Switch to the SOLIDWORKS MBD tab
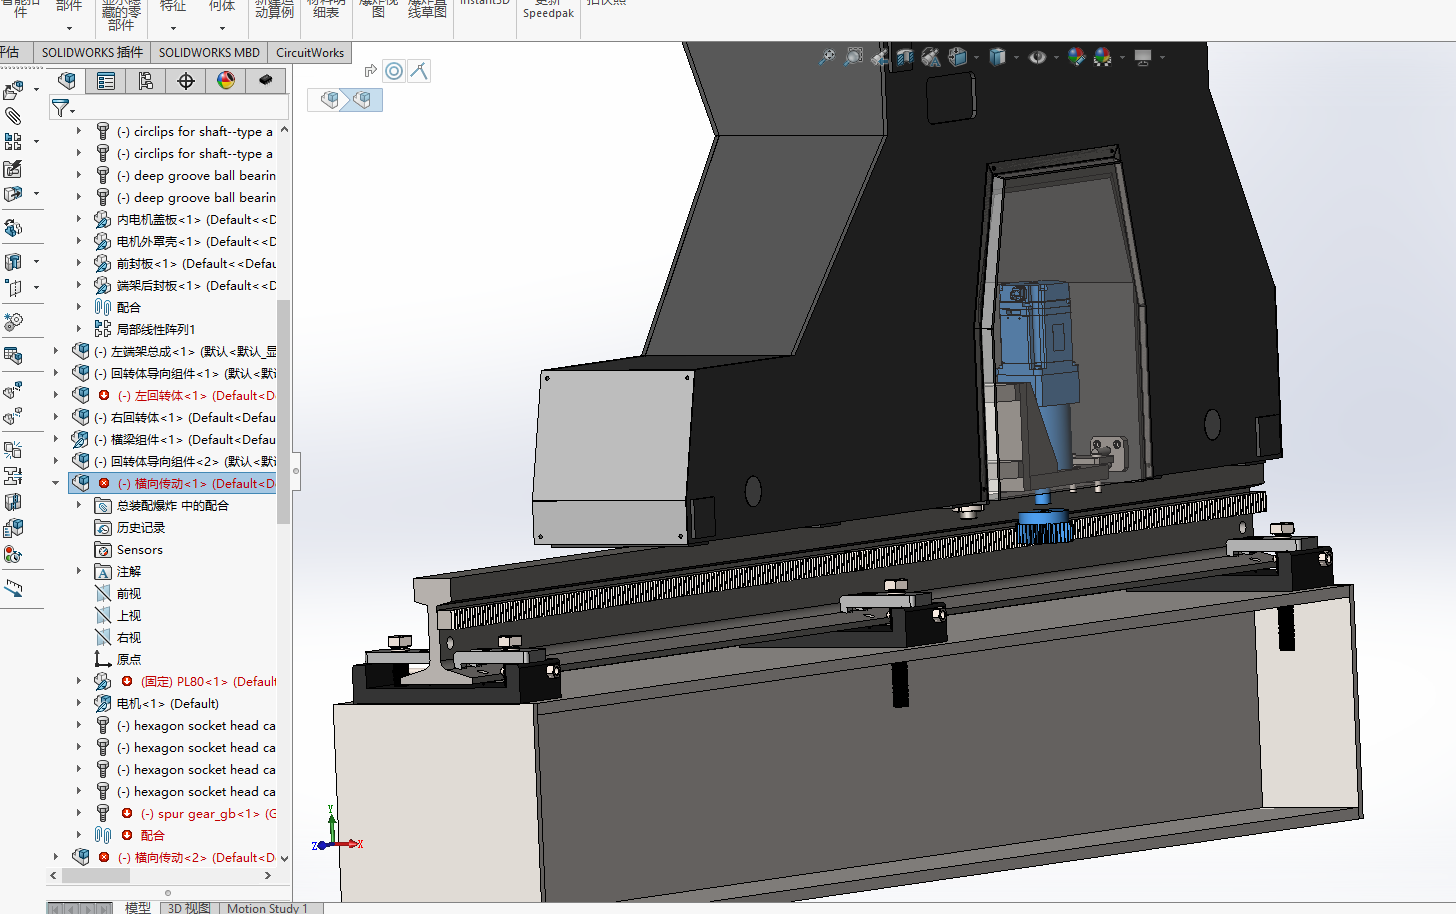This screenshot has width=1456, height=914. (x=209, y=53)
